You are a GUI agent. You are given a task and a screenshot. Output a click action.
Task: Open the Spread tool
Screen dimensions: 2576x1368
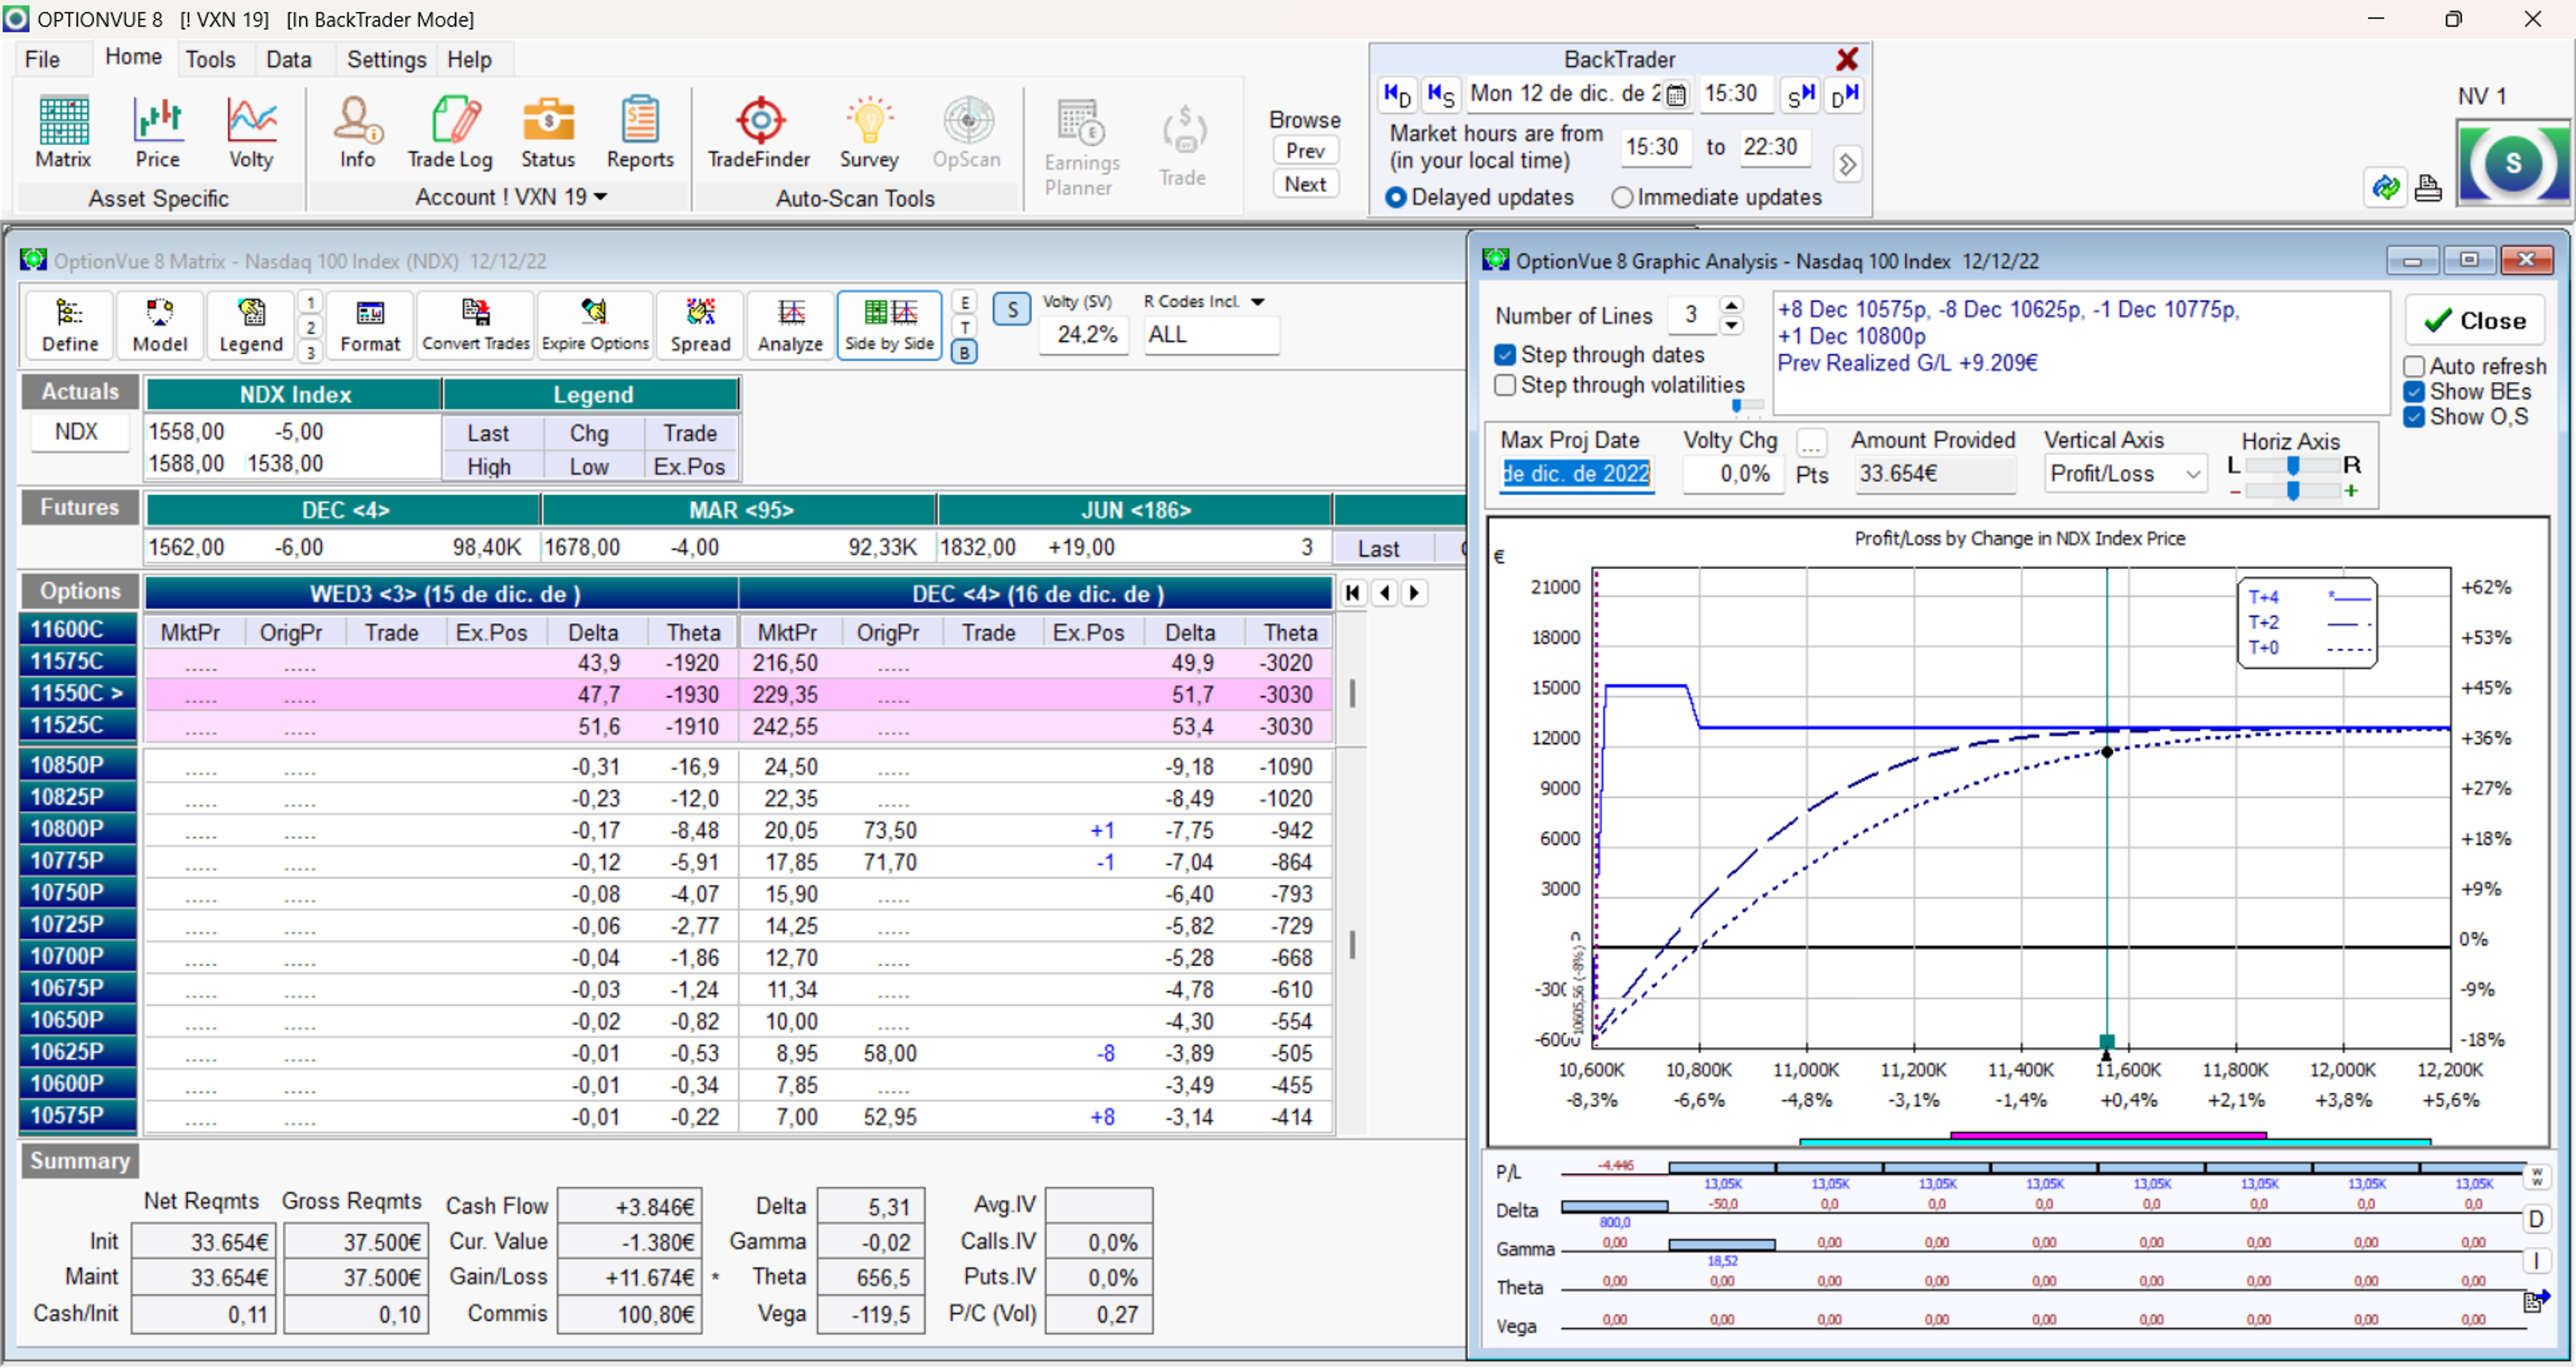[x=700, y=325]
